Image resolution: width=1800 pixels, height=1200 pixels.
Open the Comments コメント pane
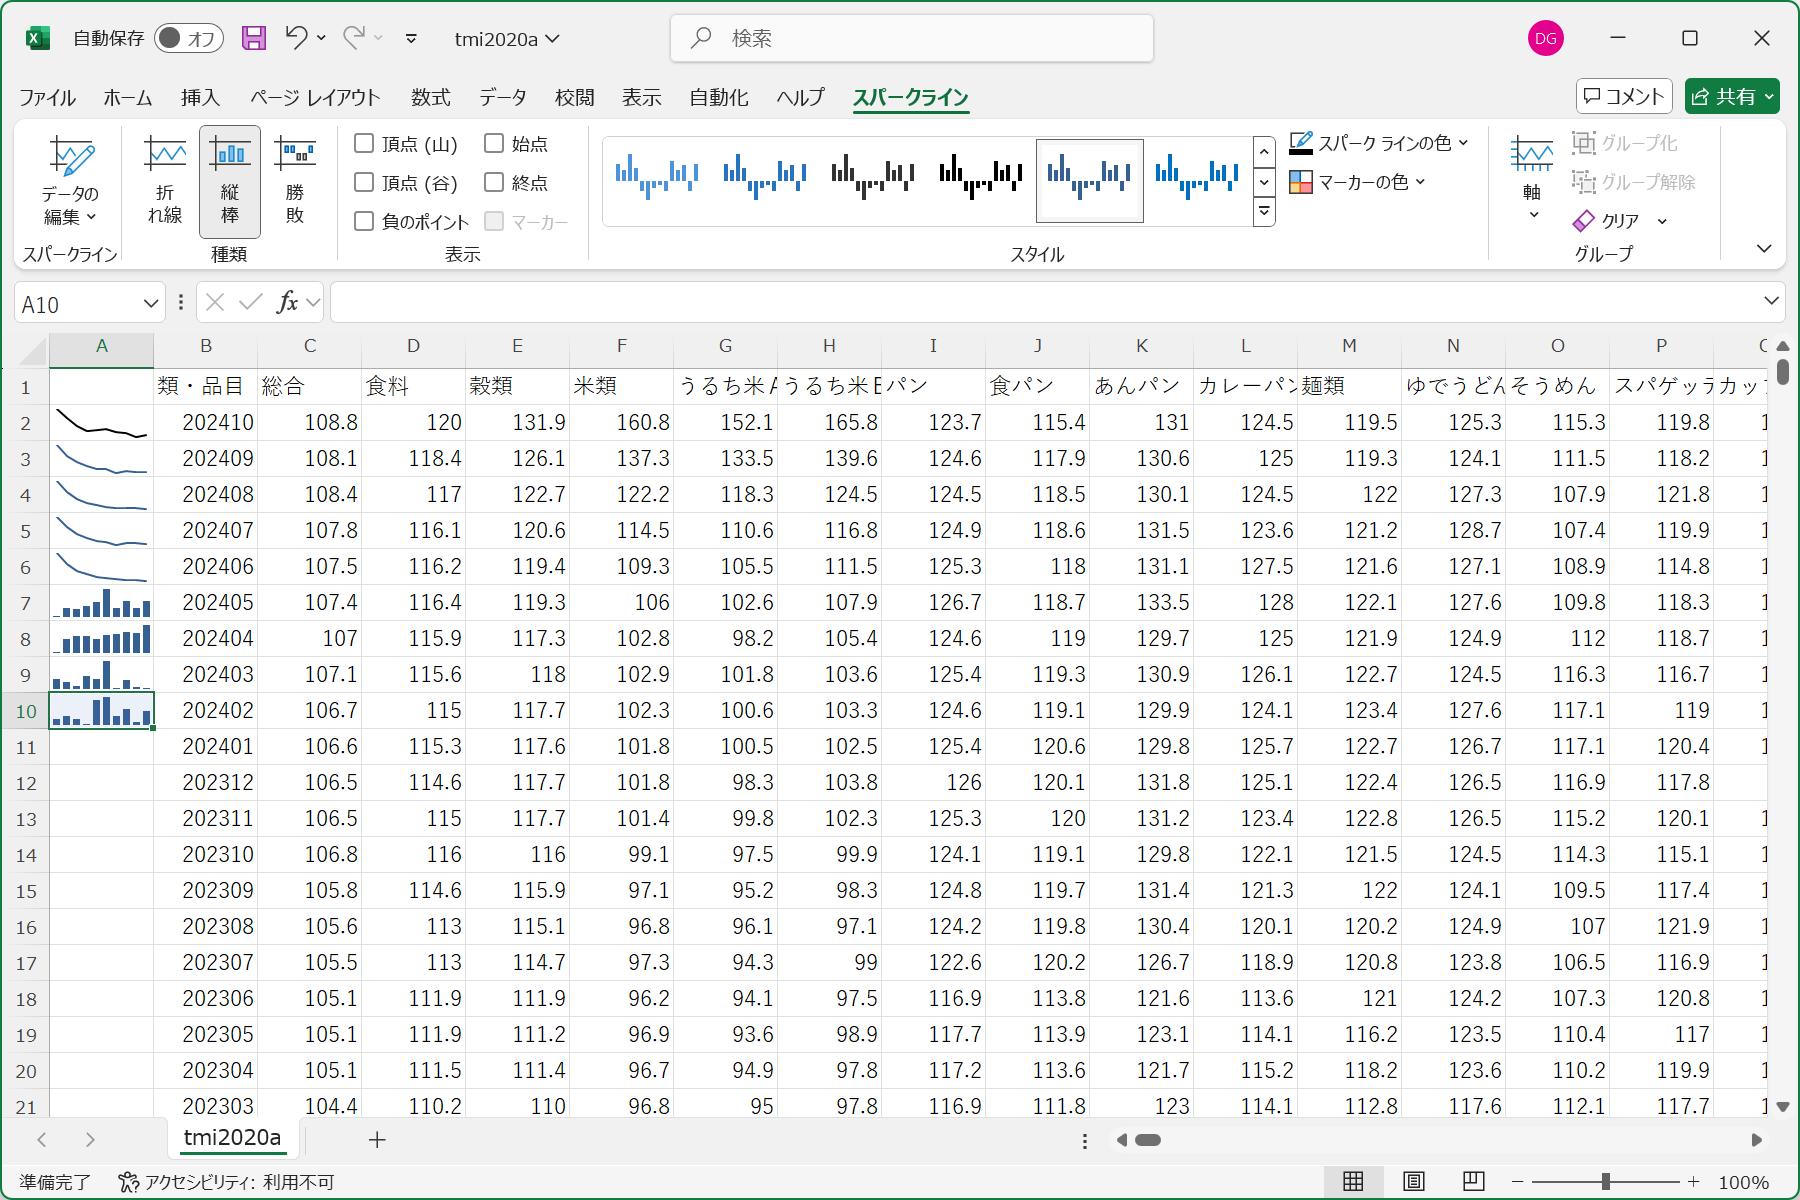pyautogui.click(x=1624, y=96)
